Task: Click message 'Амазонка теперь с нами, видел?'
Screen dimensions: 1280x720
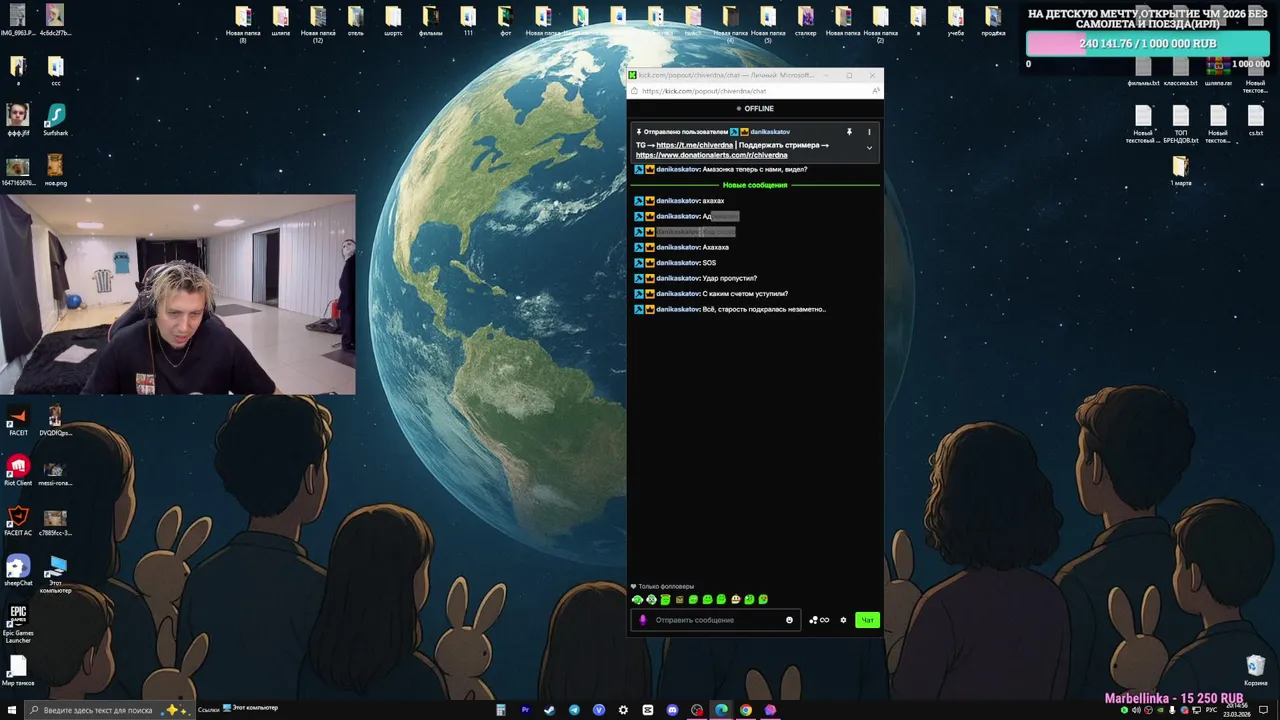Action: tap(755, 170)
